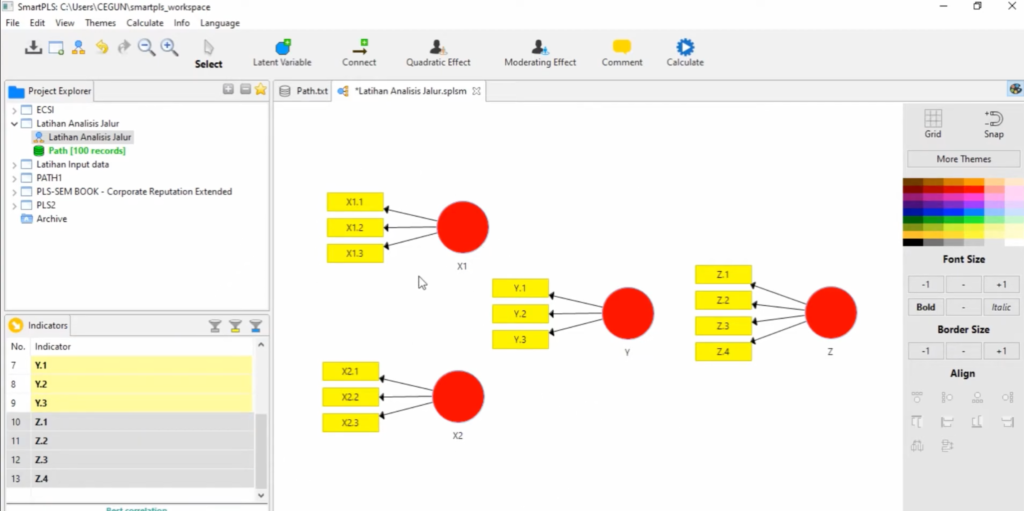Viewport: 1024px width, 511px height.
Task: Select the red Y latent variable circle
Action: coord(628,314)
